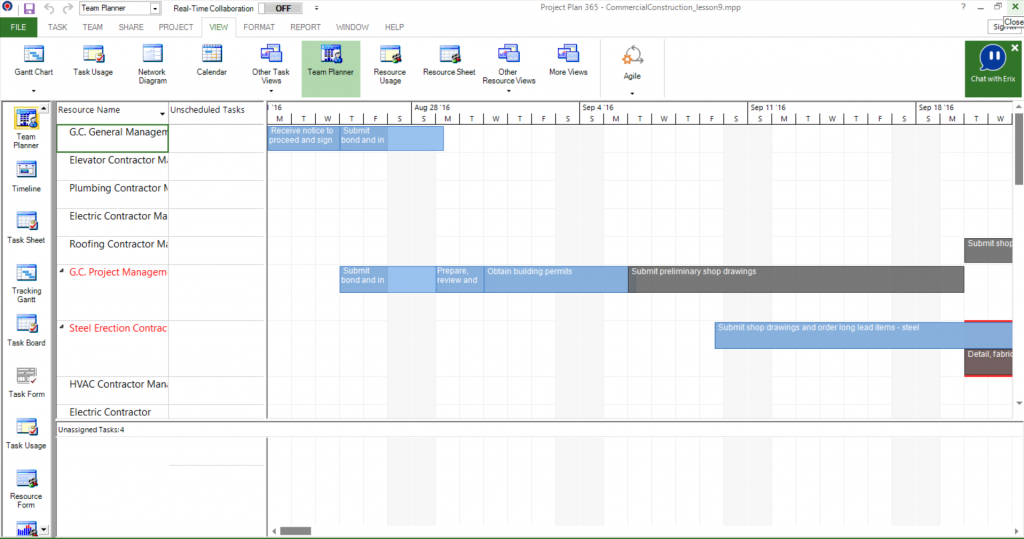The image size is (1024, 539).
Task: Click the Save icon in title bar
Action: 29,8
